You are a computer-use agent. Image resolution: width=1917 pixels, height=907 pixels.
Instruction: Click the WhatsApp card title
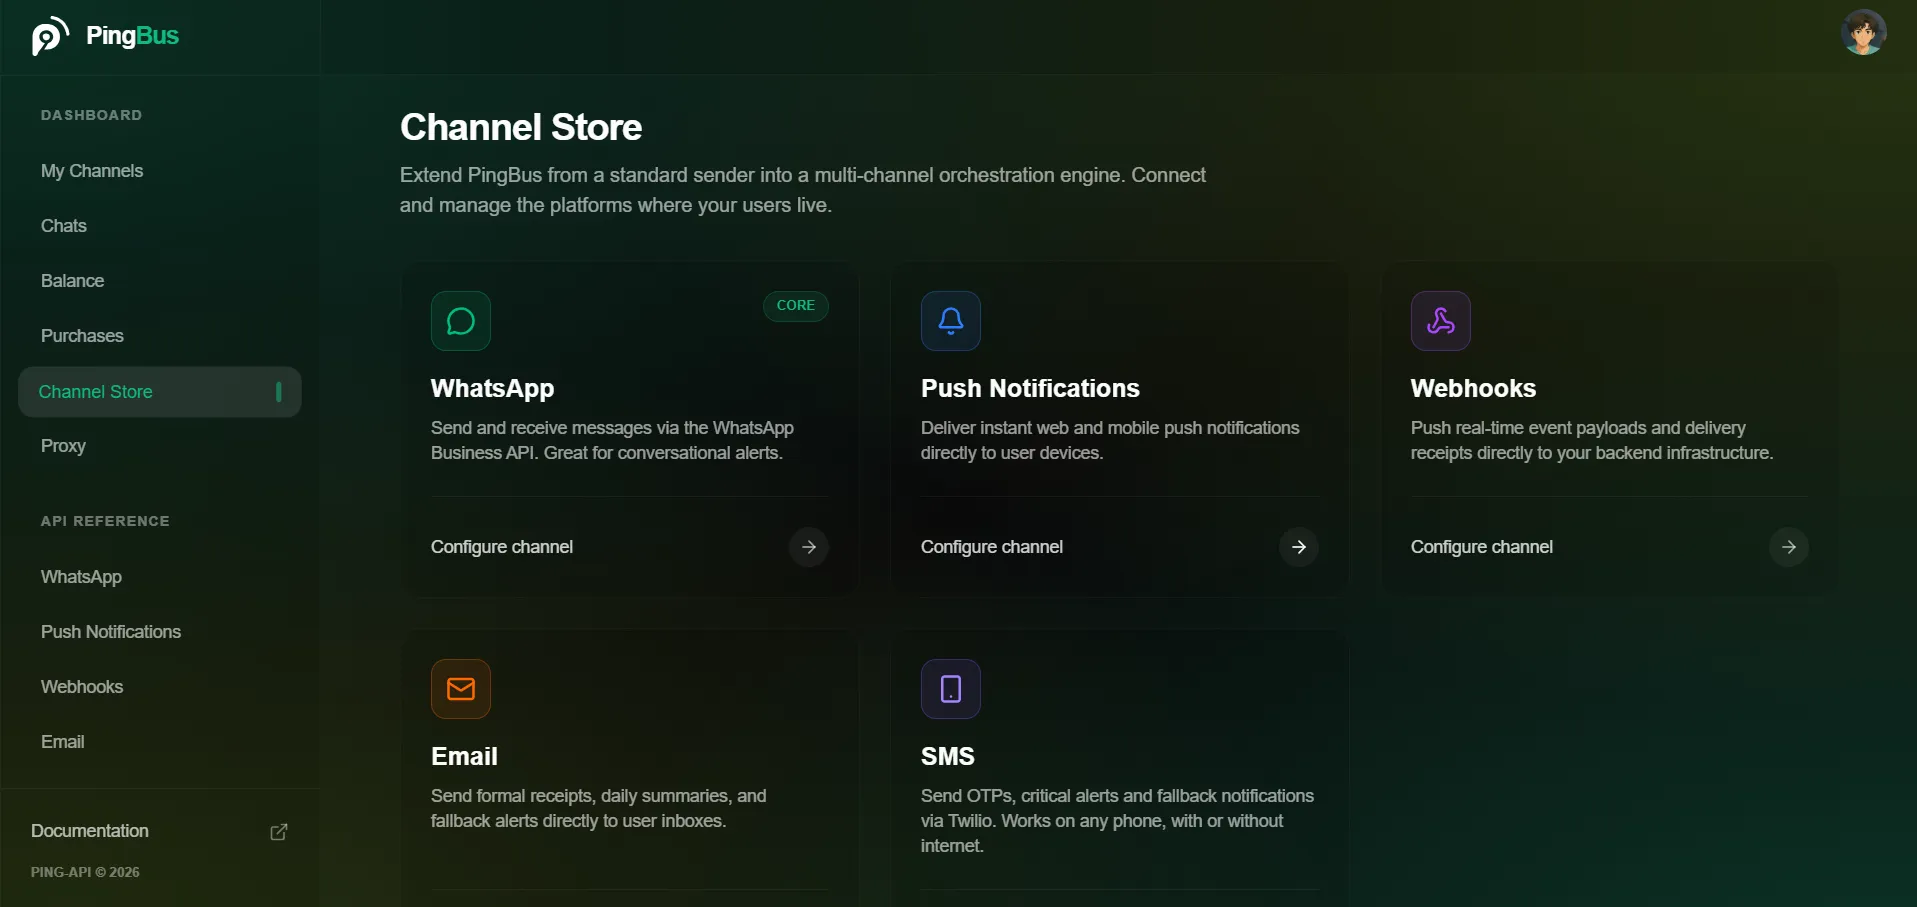pyautogui.click(x=492, y=388)
